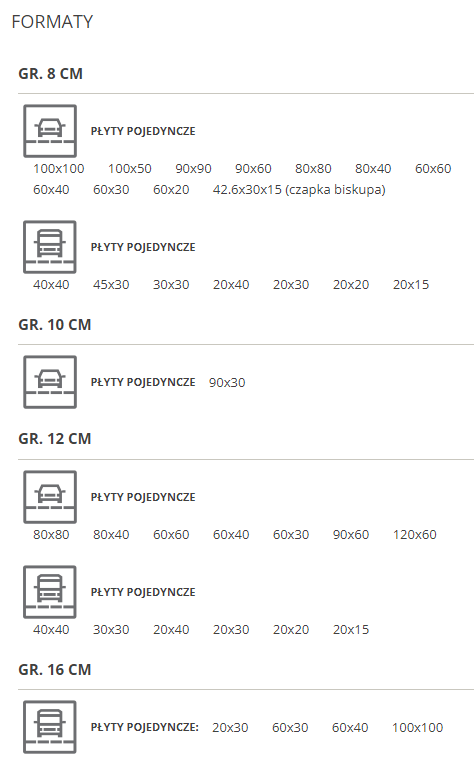Choose the 90x30 format under GR. 10 CM
The image size is (474, 761).
[x=227, y=382]
